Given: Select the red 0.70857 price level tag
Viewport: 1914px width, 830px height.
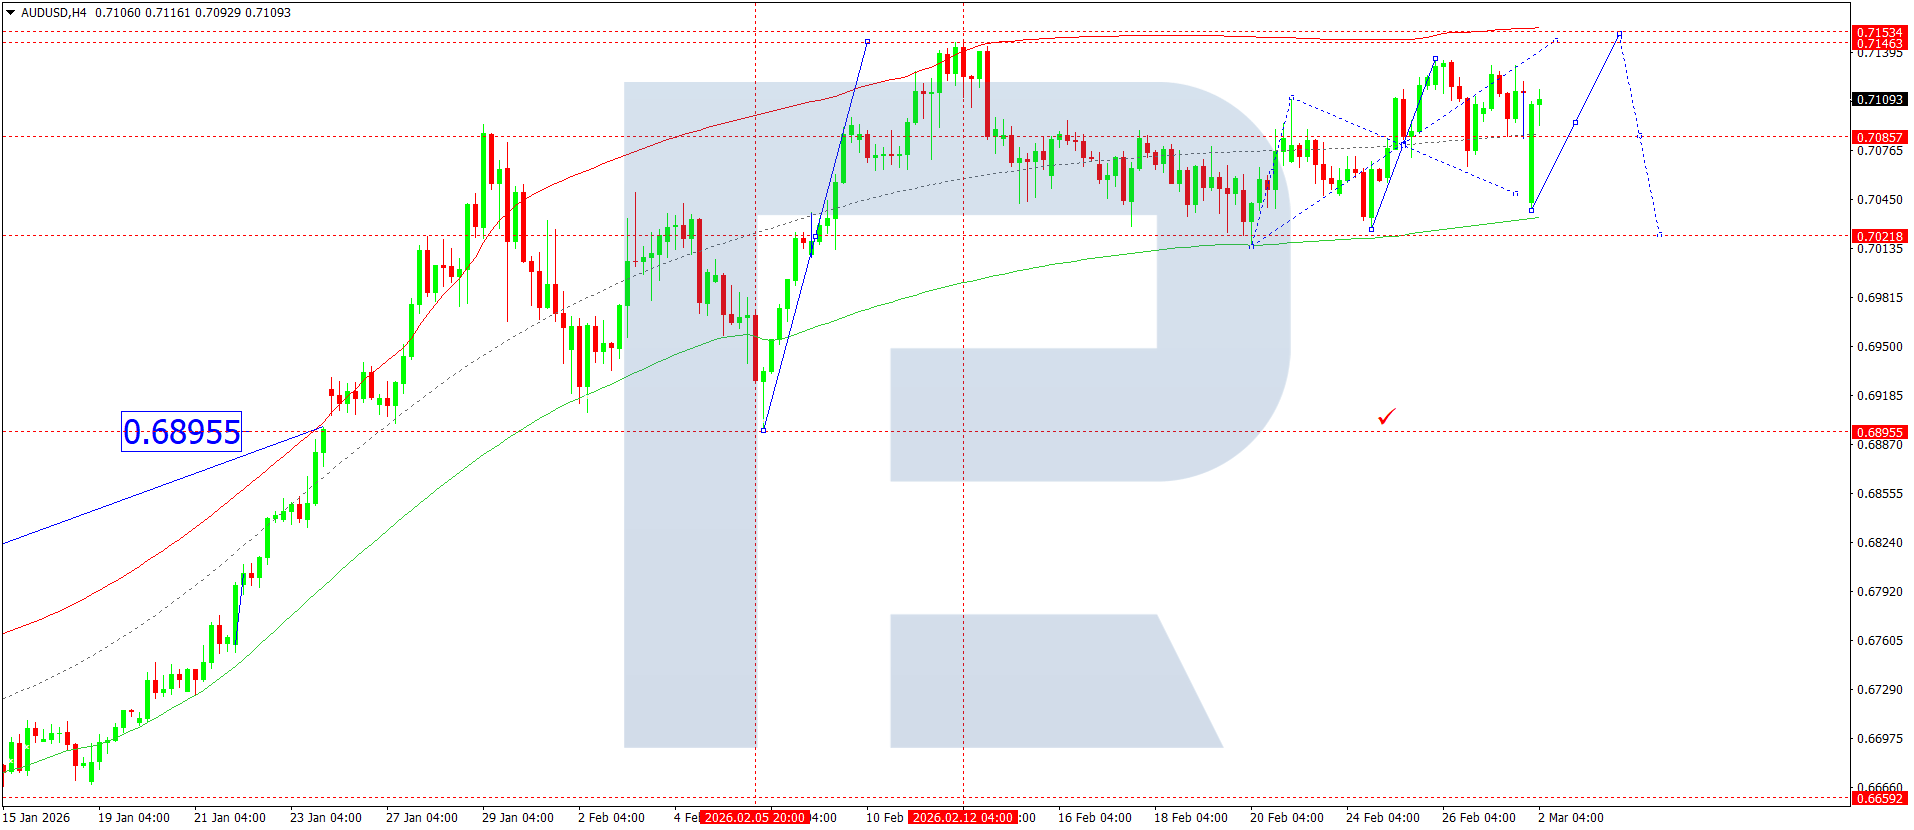Looking at the screenshot, I should coord(1879,137).
